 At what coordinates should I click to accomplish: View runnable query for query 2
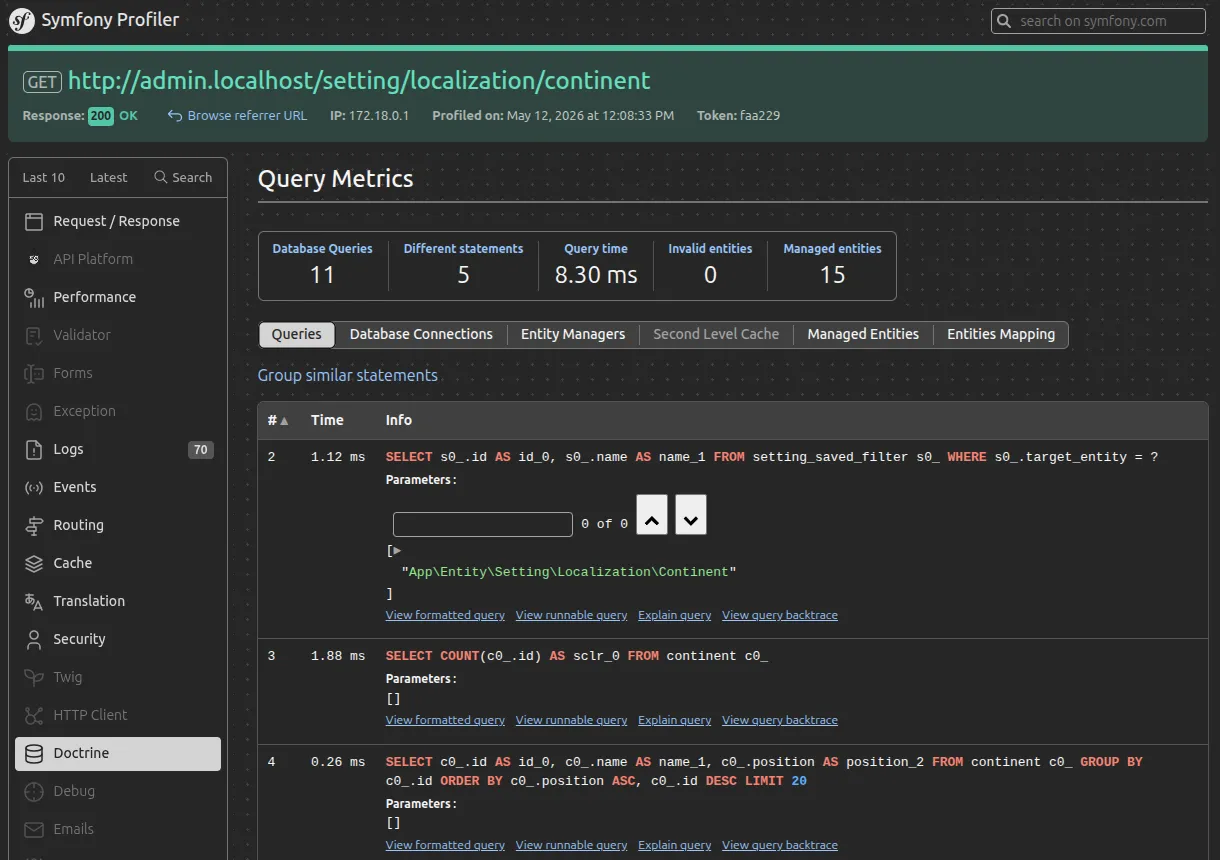(x=572, y=615)
